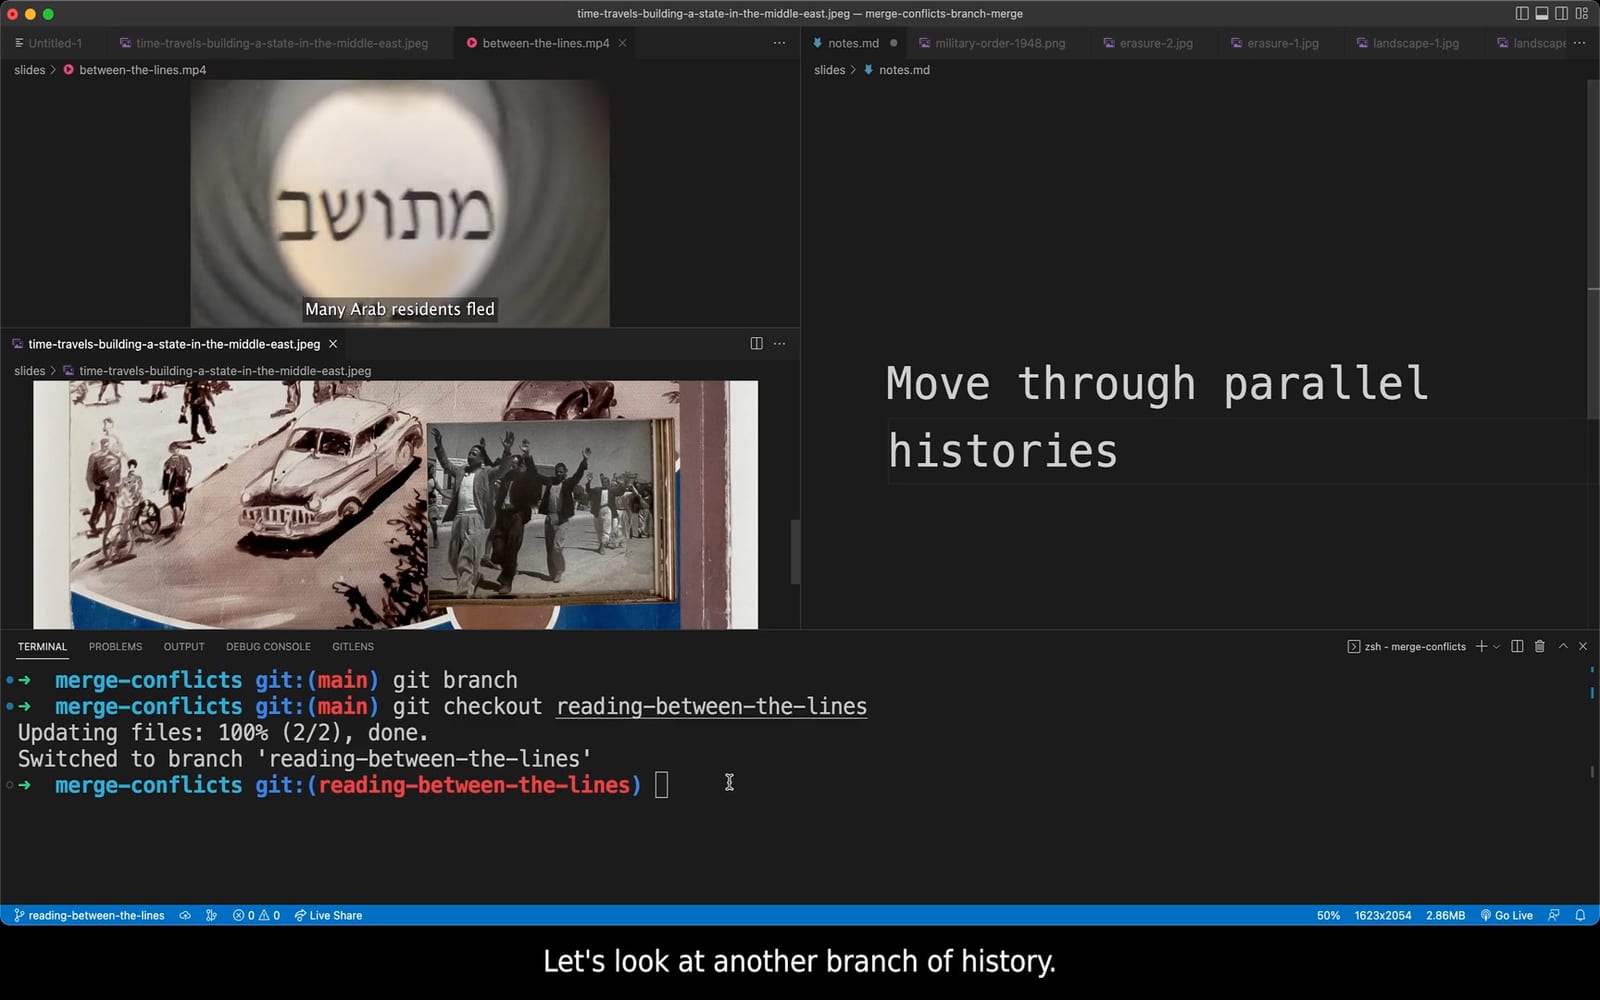Toggle the secondary sidebar layout icon

tap(1562, 14)
